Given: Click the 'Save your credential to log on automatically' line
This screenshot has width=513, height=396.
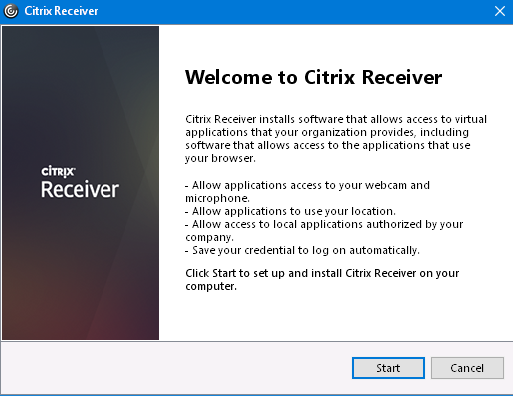Looking at the screenshot, I should pos(302,250).
